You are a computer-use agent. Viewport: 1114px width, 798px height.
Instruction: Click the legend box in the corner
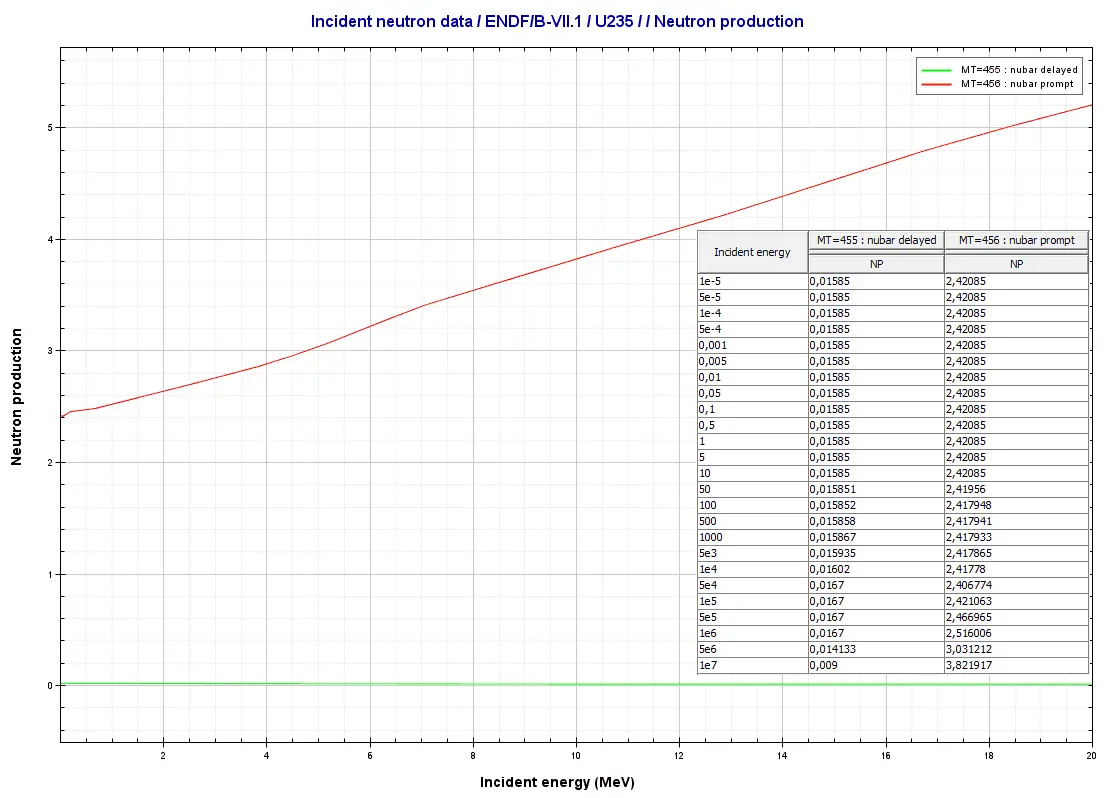click(x=998, y=77)
